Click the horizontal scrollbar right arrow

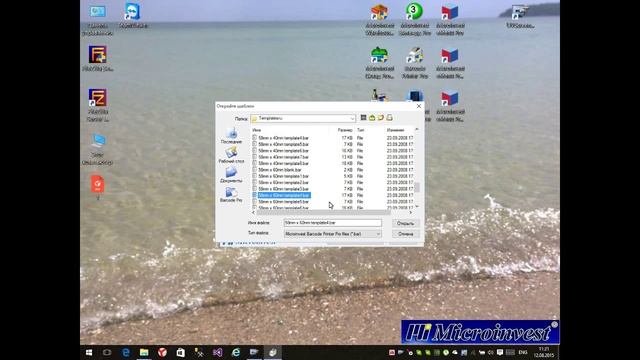[411, 212]
